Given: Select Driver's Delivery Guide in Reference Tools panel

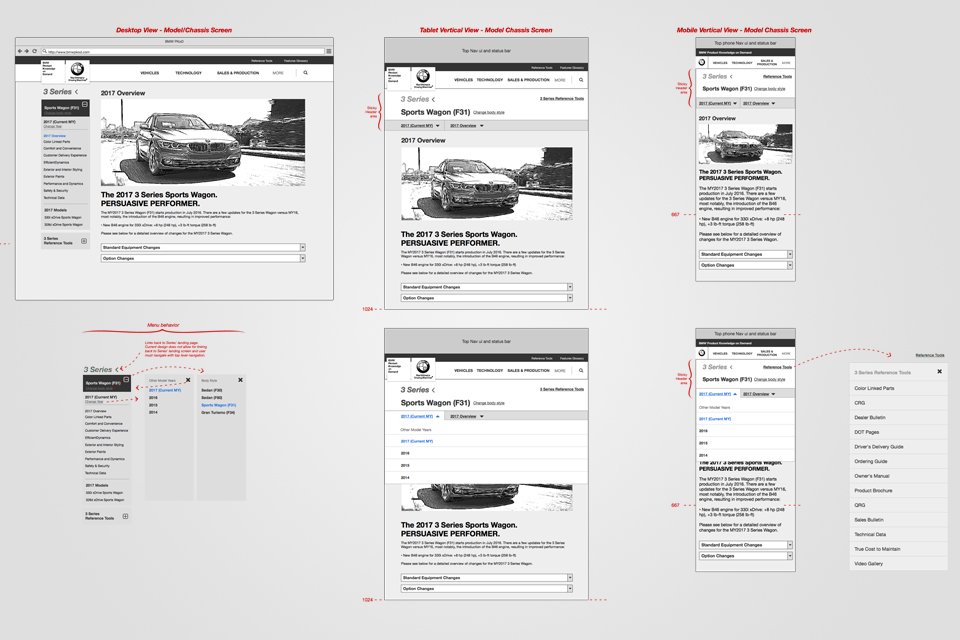Looking at the screenshot, I should click(898, 447).
